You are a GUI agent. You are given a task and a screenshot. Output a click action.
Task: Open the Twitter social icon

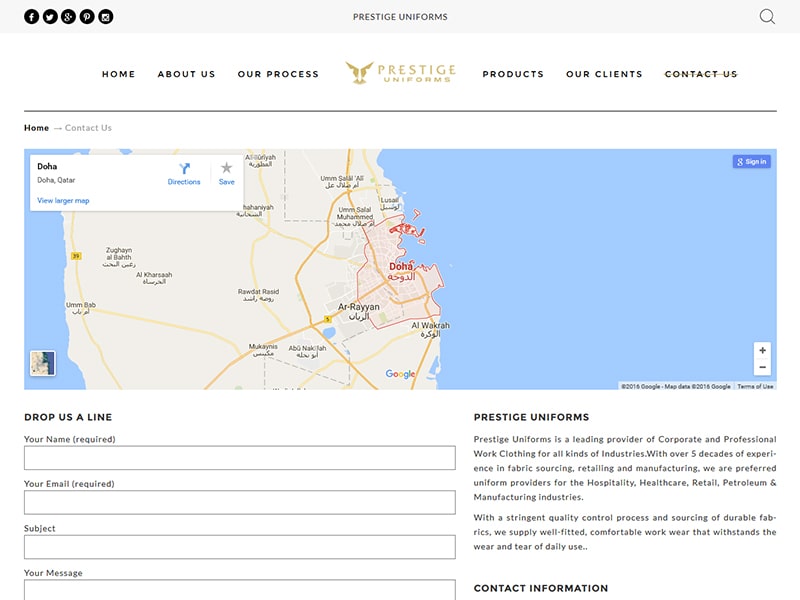point(50,17)
